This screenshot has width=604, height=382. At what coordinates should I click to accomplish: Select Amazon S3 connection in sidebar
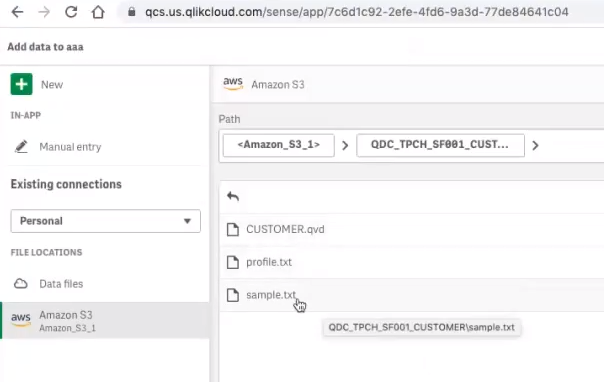tap(106, 320)
